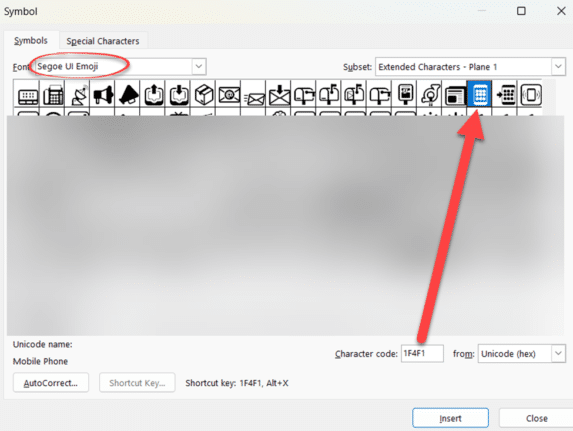Open the Subset dropdown
The image size is (573, 431).
pos(558,67)
